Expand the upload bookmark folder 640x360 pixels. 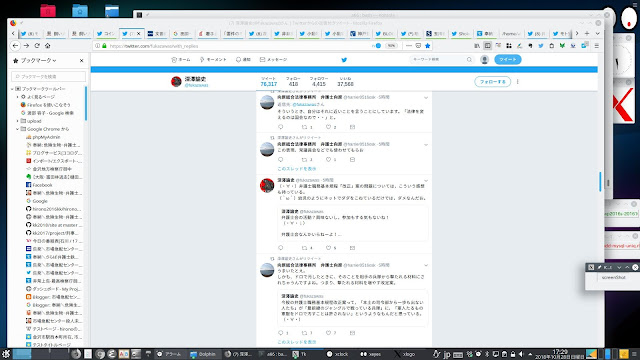(x=18, y=121)
